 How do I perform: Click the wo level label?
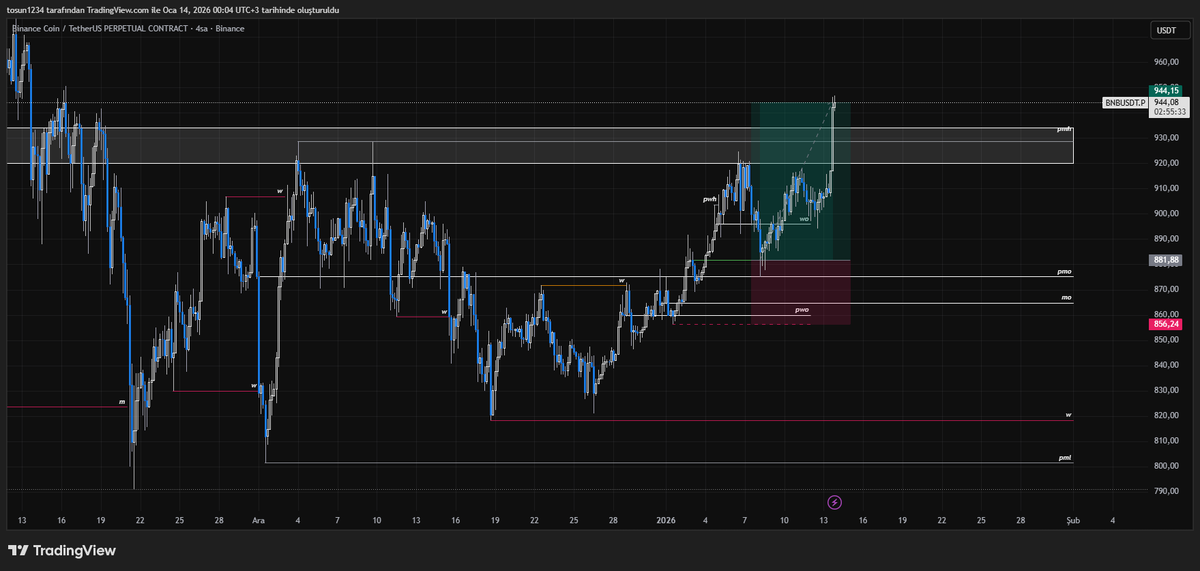tap(804, 218)
